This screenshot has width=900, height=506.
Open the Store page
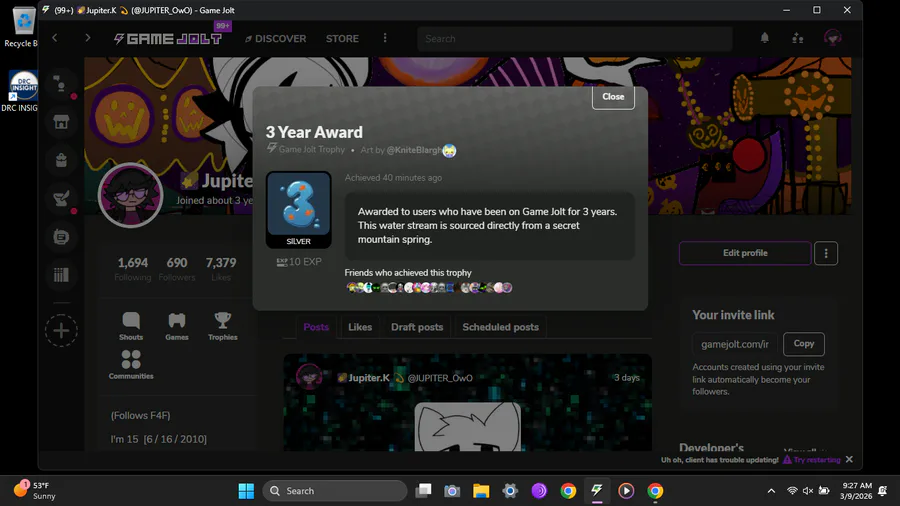pos(342,38)
